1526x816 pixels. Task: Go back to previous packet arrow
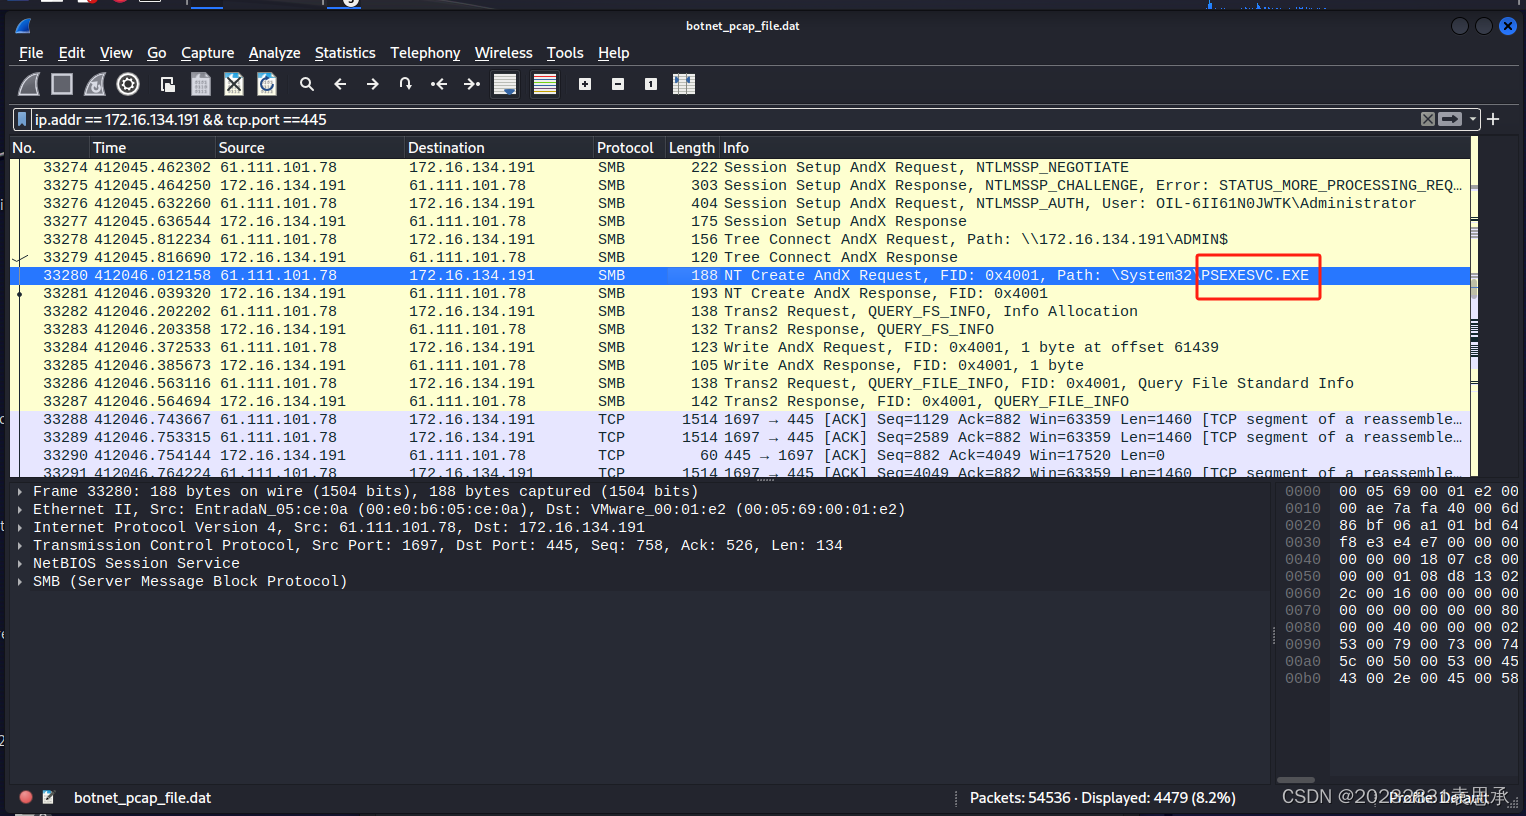(x=340, y=85)
